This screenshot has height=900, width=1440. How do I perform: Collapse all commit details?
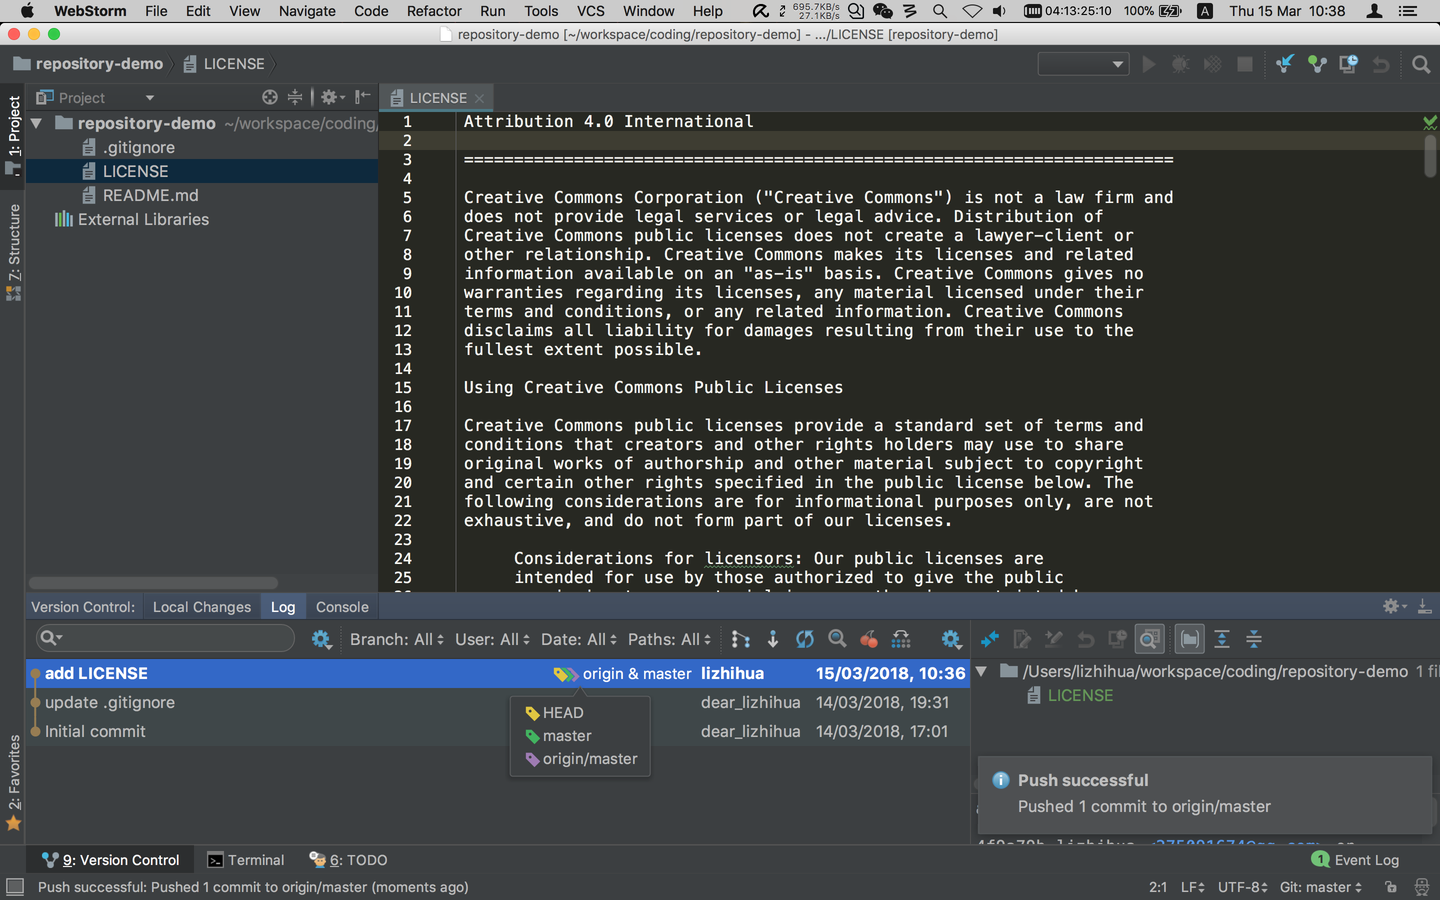pyautogui.click(x=1256, y=639)
